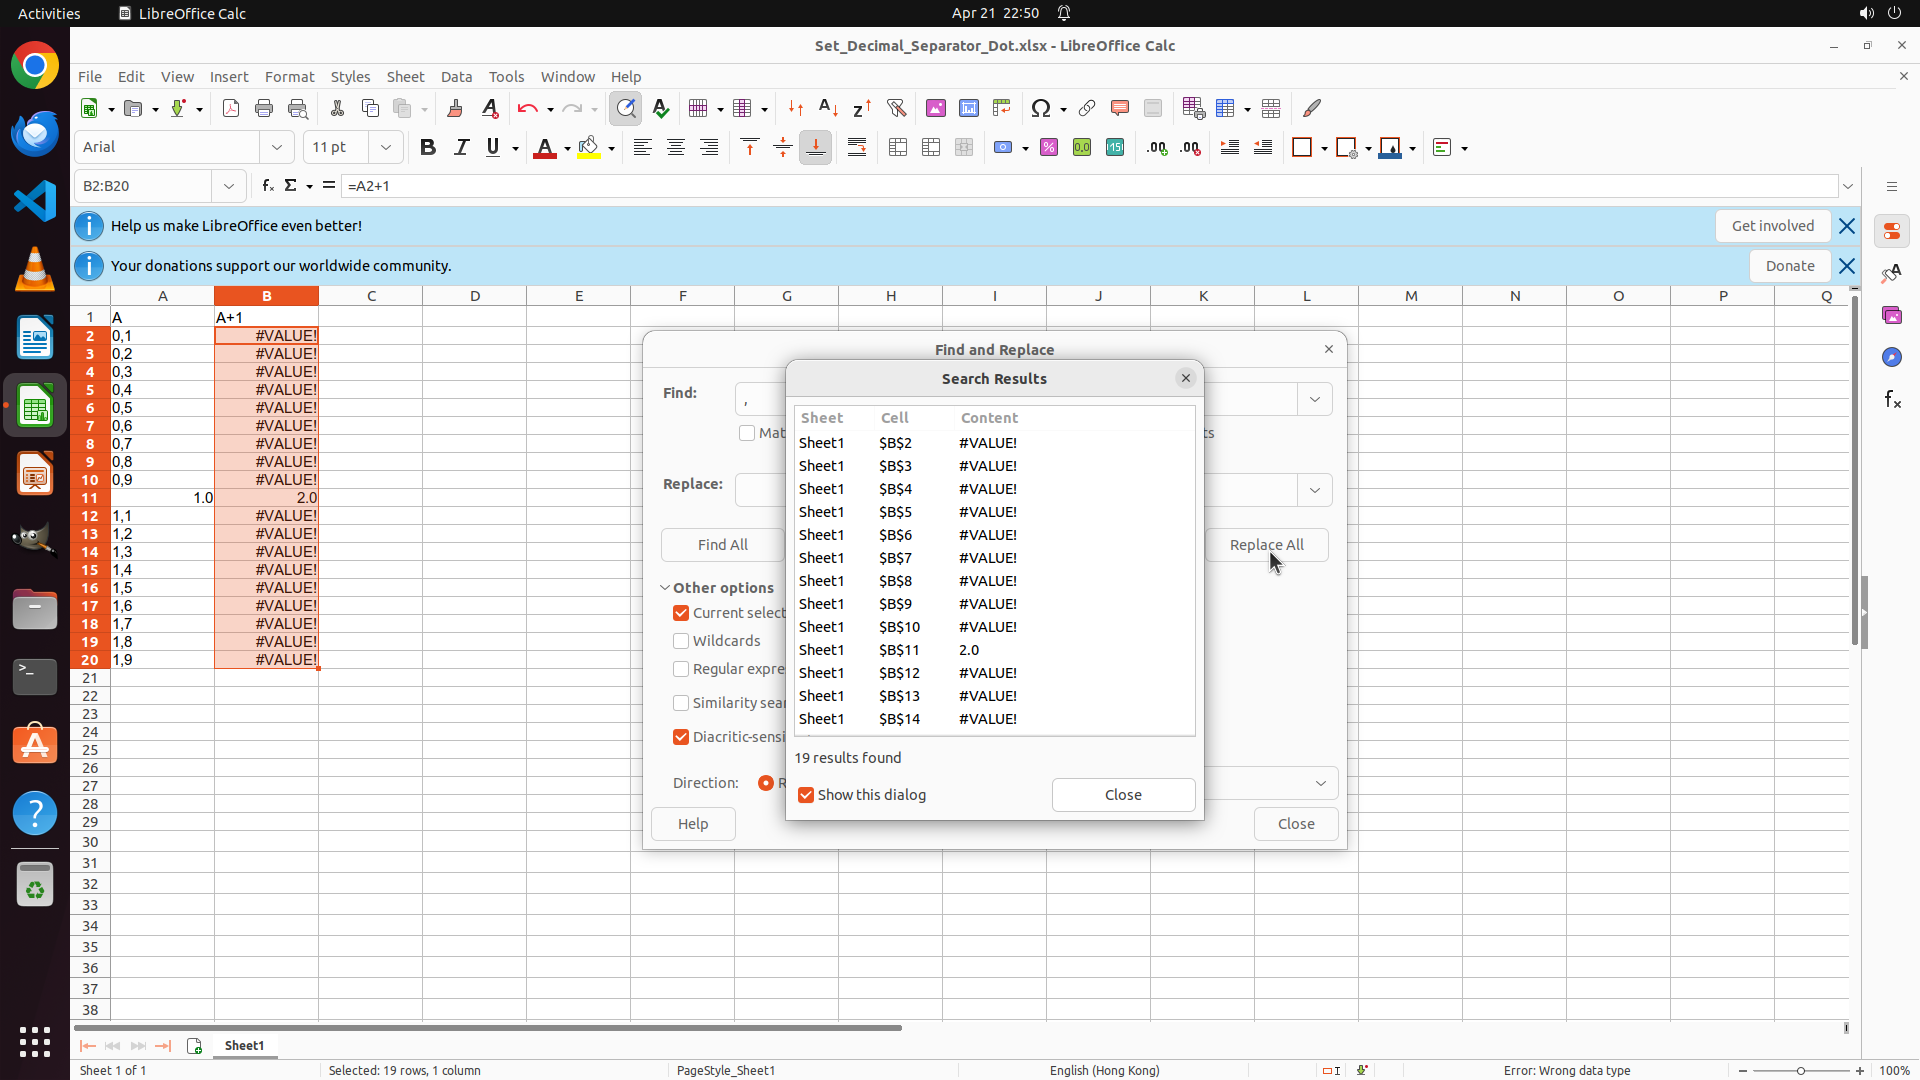Open the Data menu

pyautogui.click(x=456, y=77)
